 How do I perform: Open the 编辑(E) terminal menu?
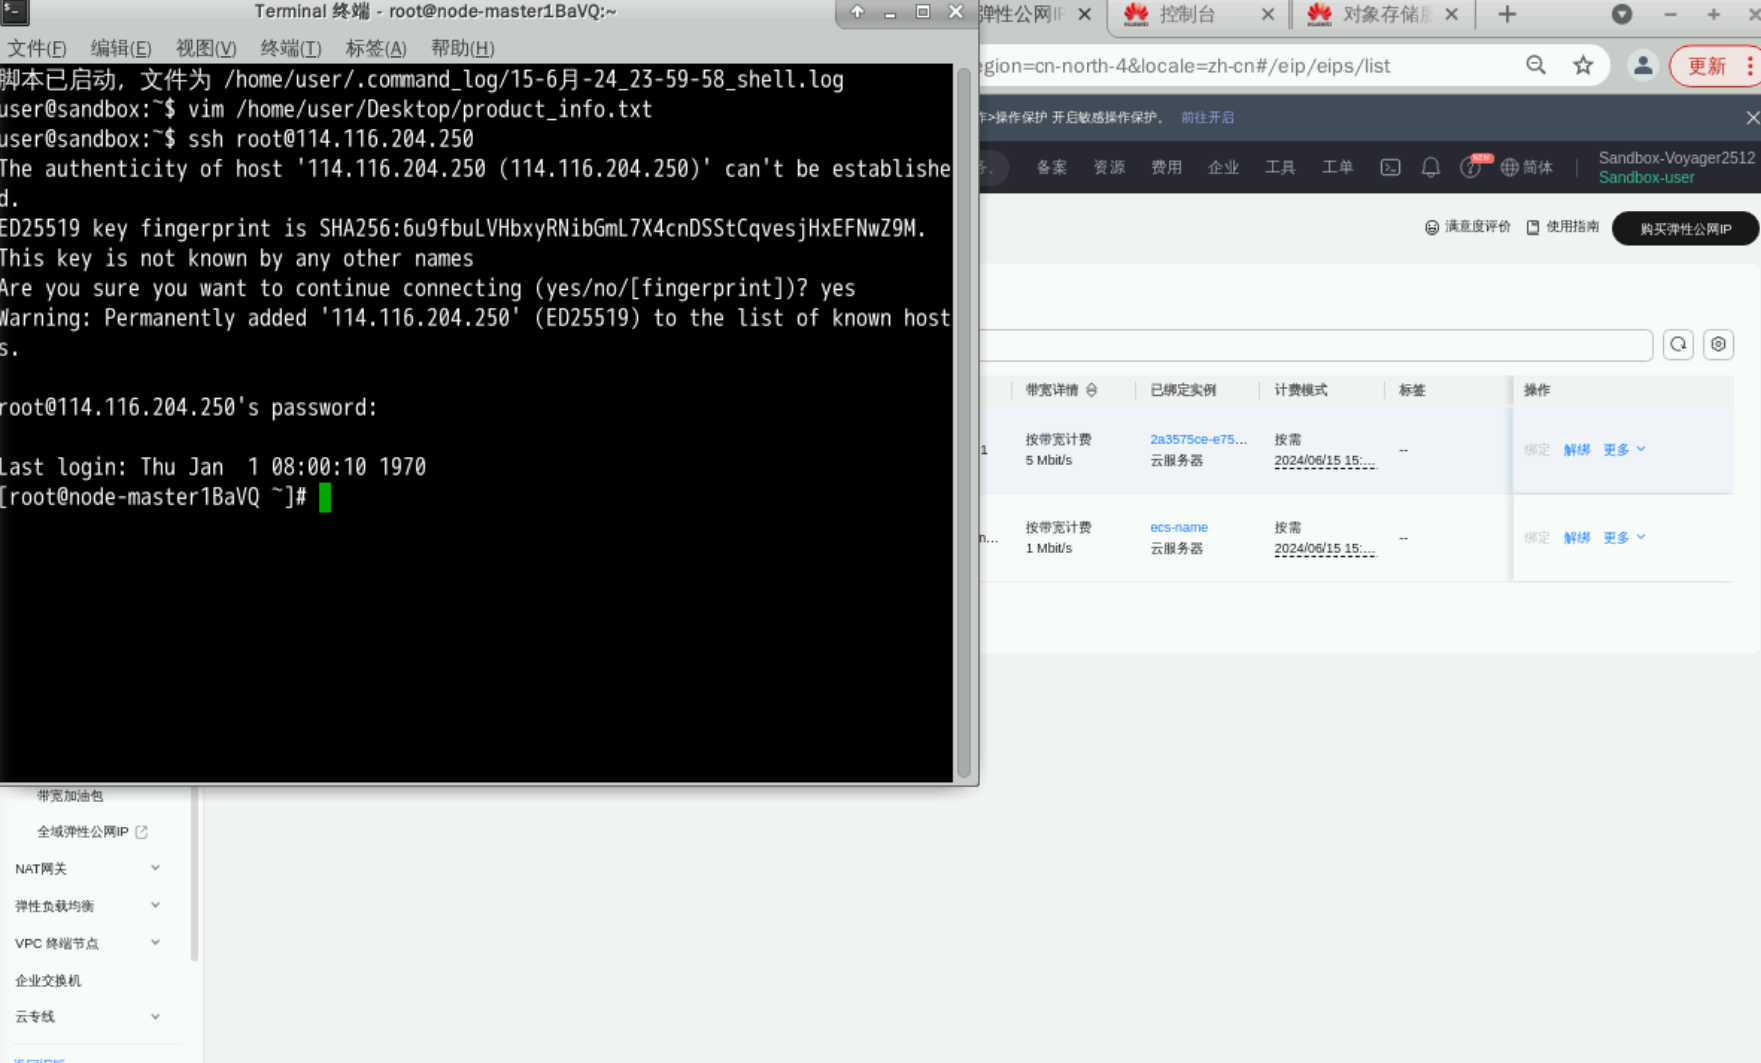click(x=121, y=48)
